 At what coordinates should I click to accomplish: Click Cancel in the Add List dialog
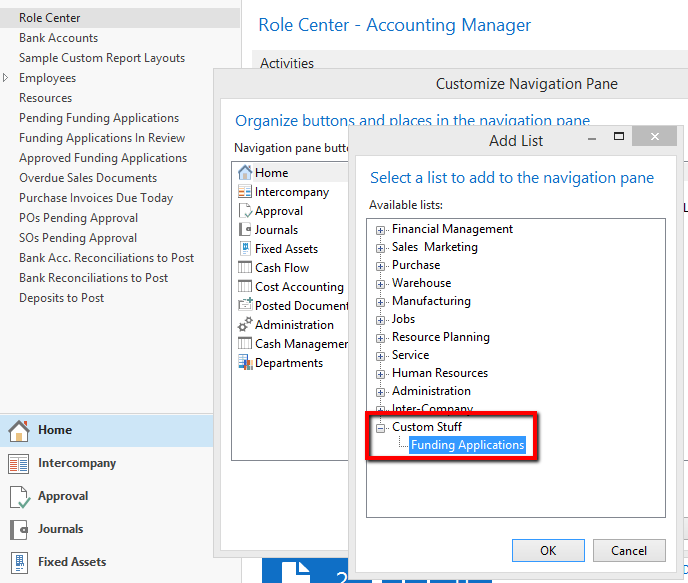point(629,551)
